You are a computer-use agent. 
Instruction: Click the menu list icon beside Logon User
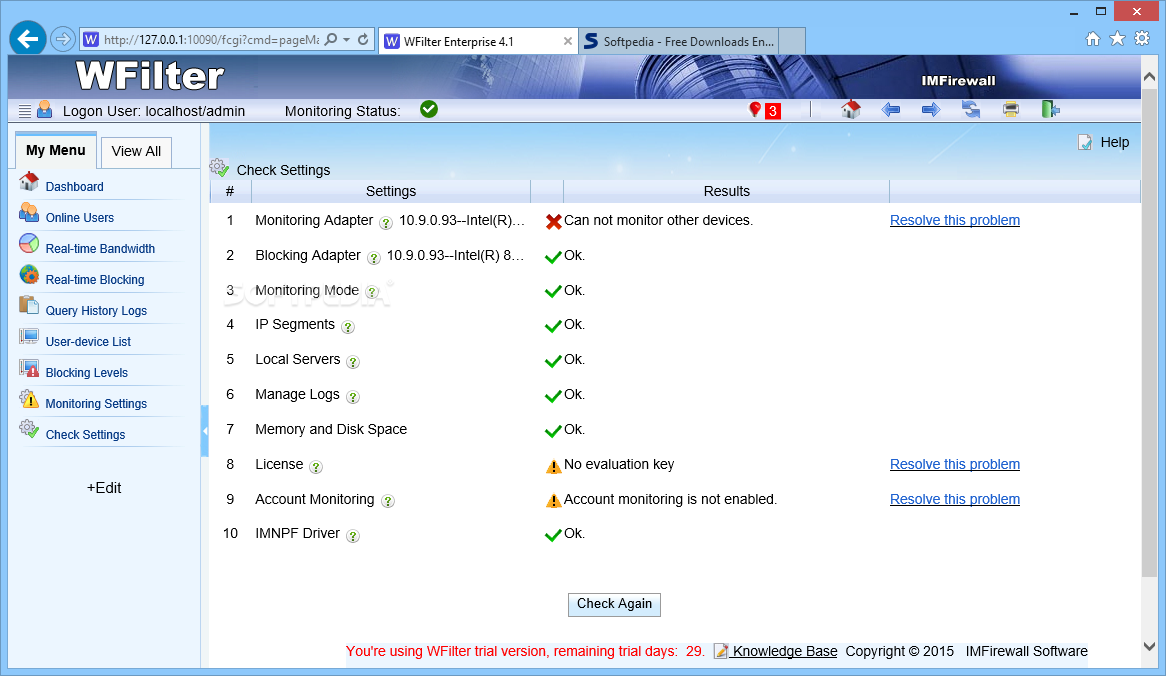[25, 111]
